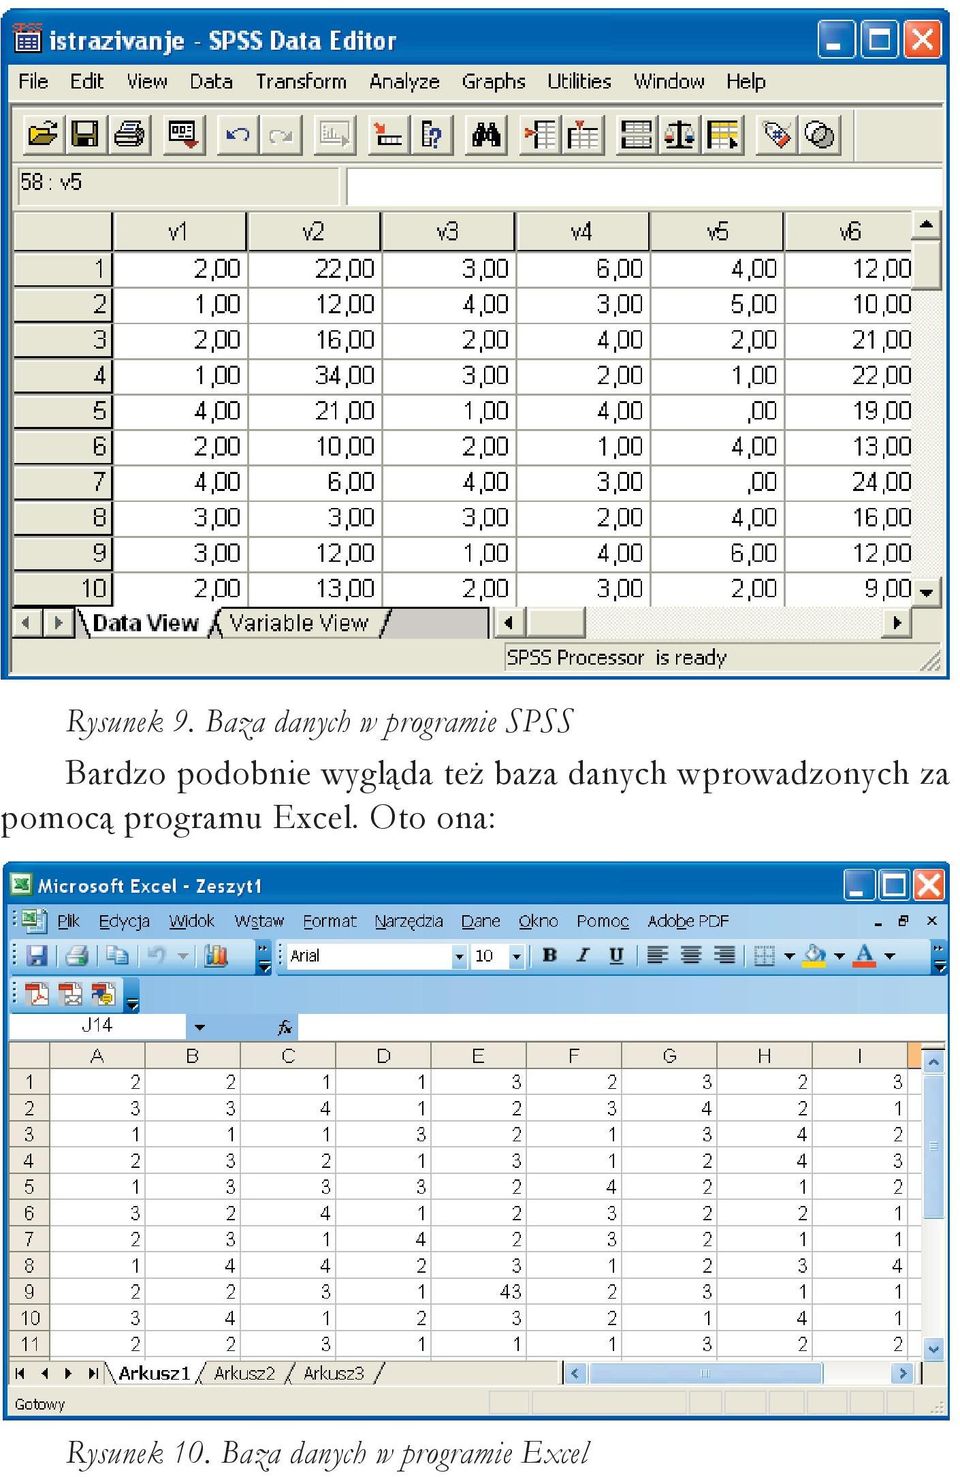Click the fx insert function icon
Screen dimensions: 960x1477
click(285, 1027)
